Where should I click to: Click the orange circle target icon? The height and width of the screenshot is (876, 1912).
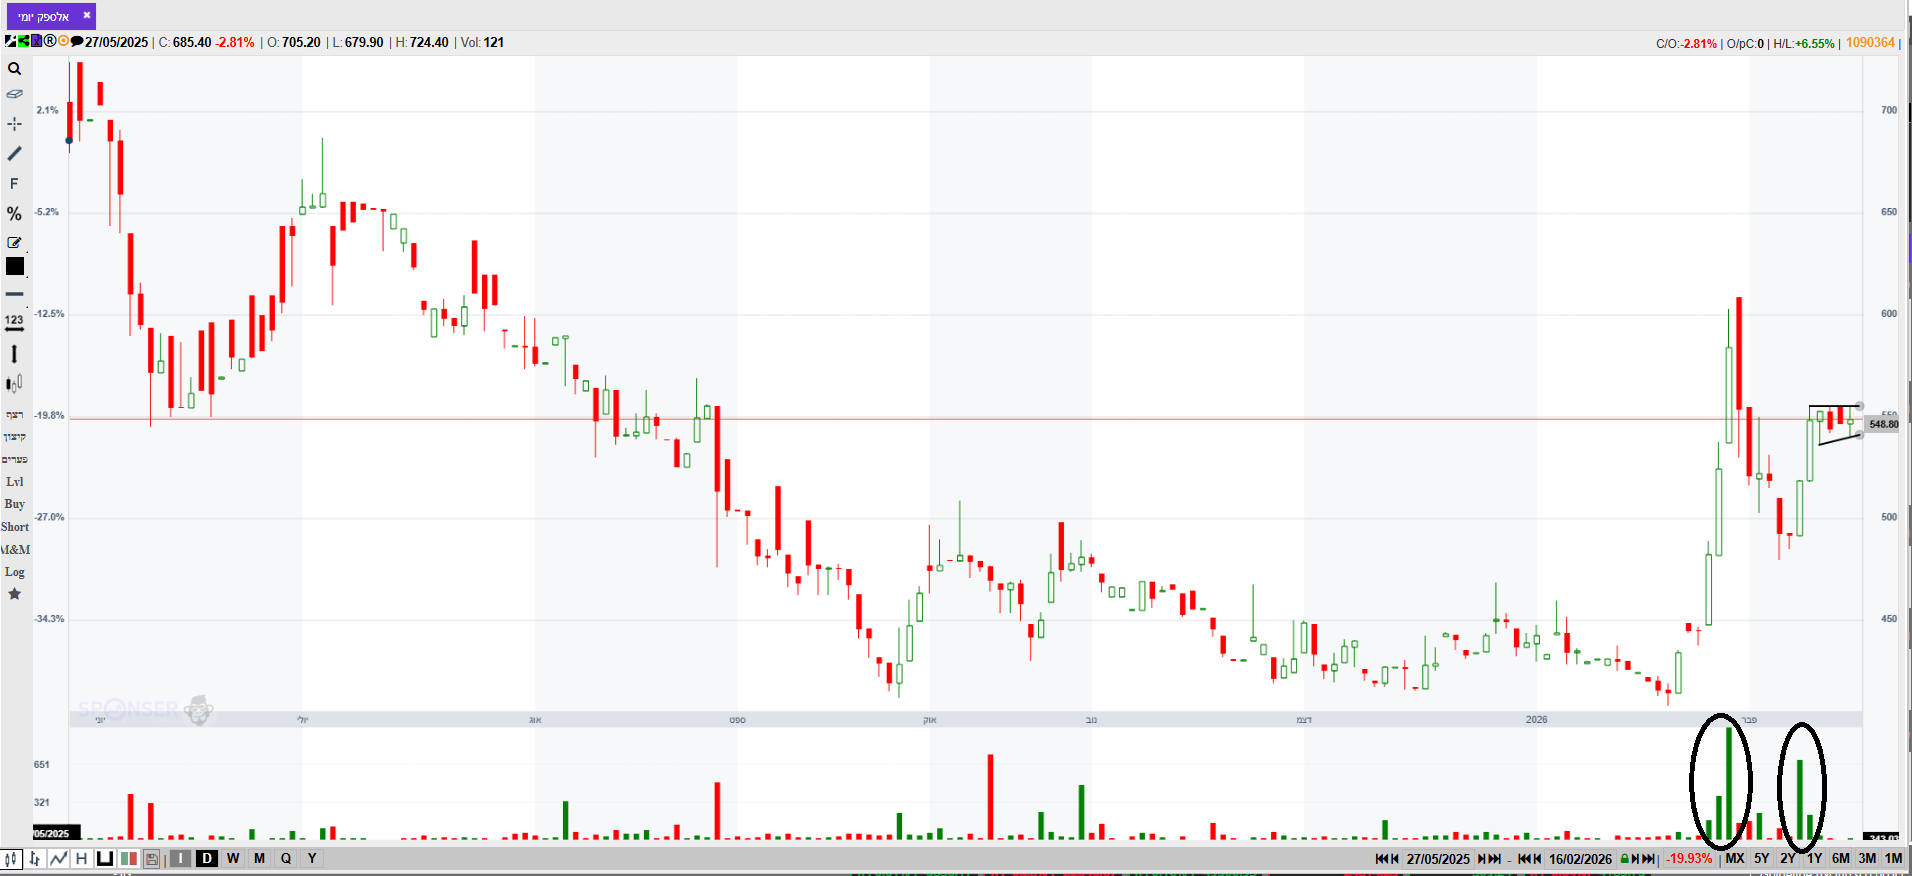point(63,41)
